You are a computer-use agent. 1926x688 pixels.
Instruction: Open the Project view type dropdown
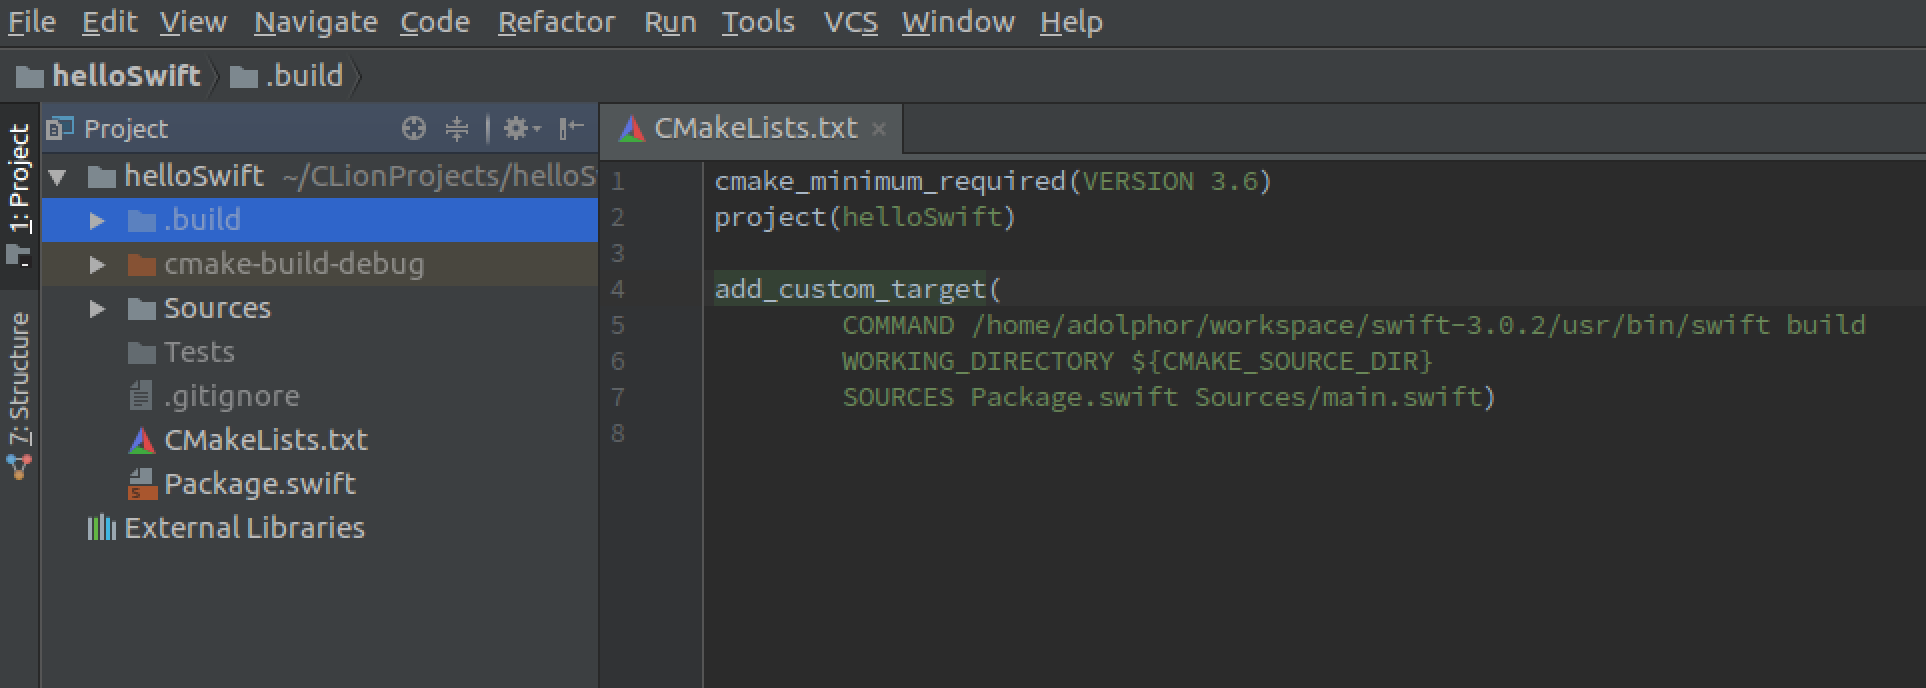tap(108, 129)
